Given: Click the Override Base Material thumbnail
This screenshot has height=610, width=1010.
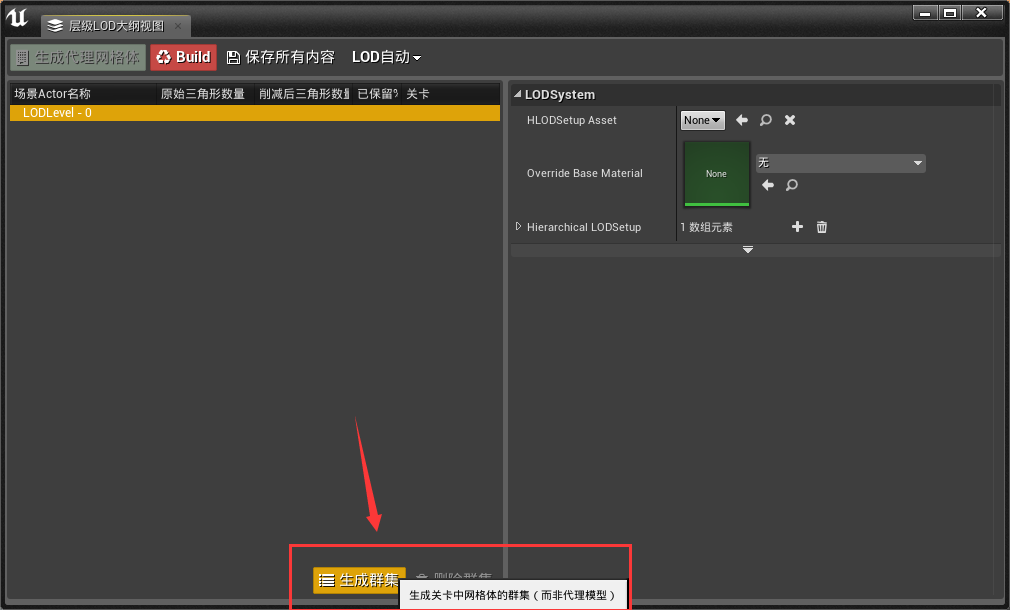Looking at the screenshot, I should (x=716, y=173).
